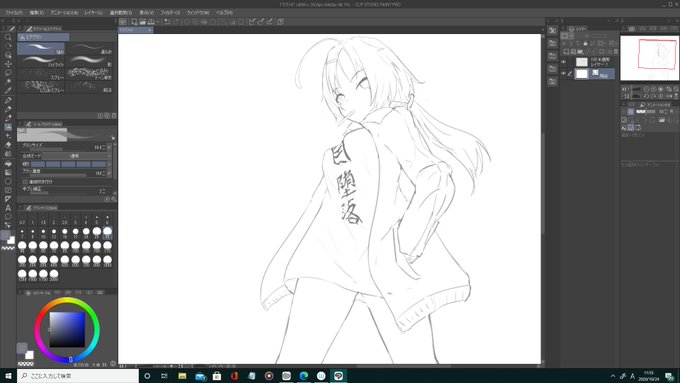680x383 pixels.
Task: Toggle the lock layer icon
Action: pyautogui.click(x=585, y=43)
